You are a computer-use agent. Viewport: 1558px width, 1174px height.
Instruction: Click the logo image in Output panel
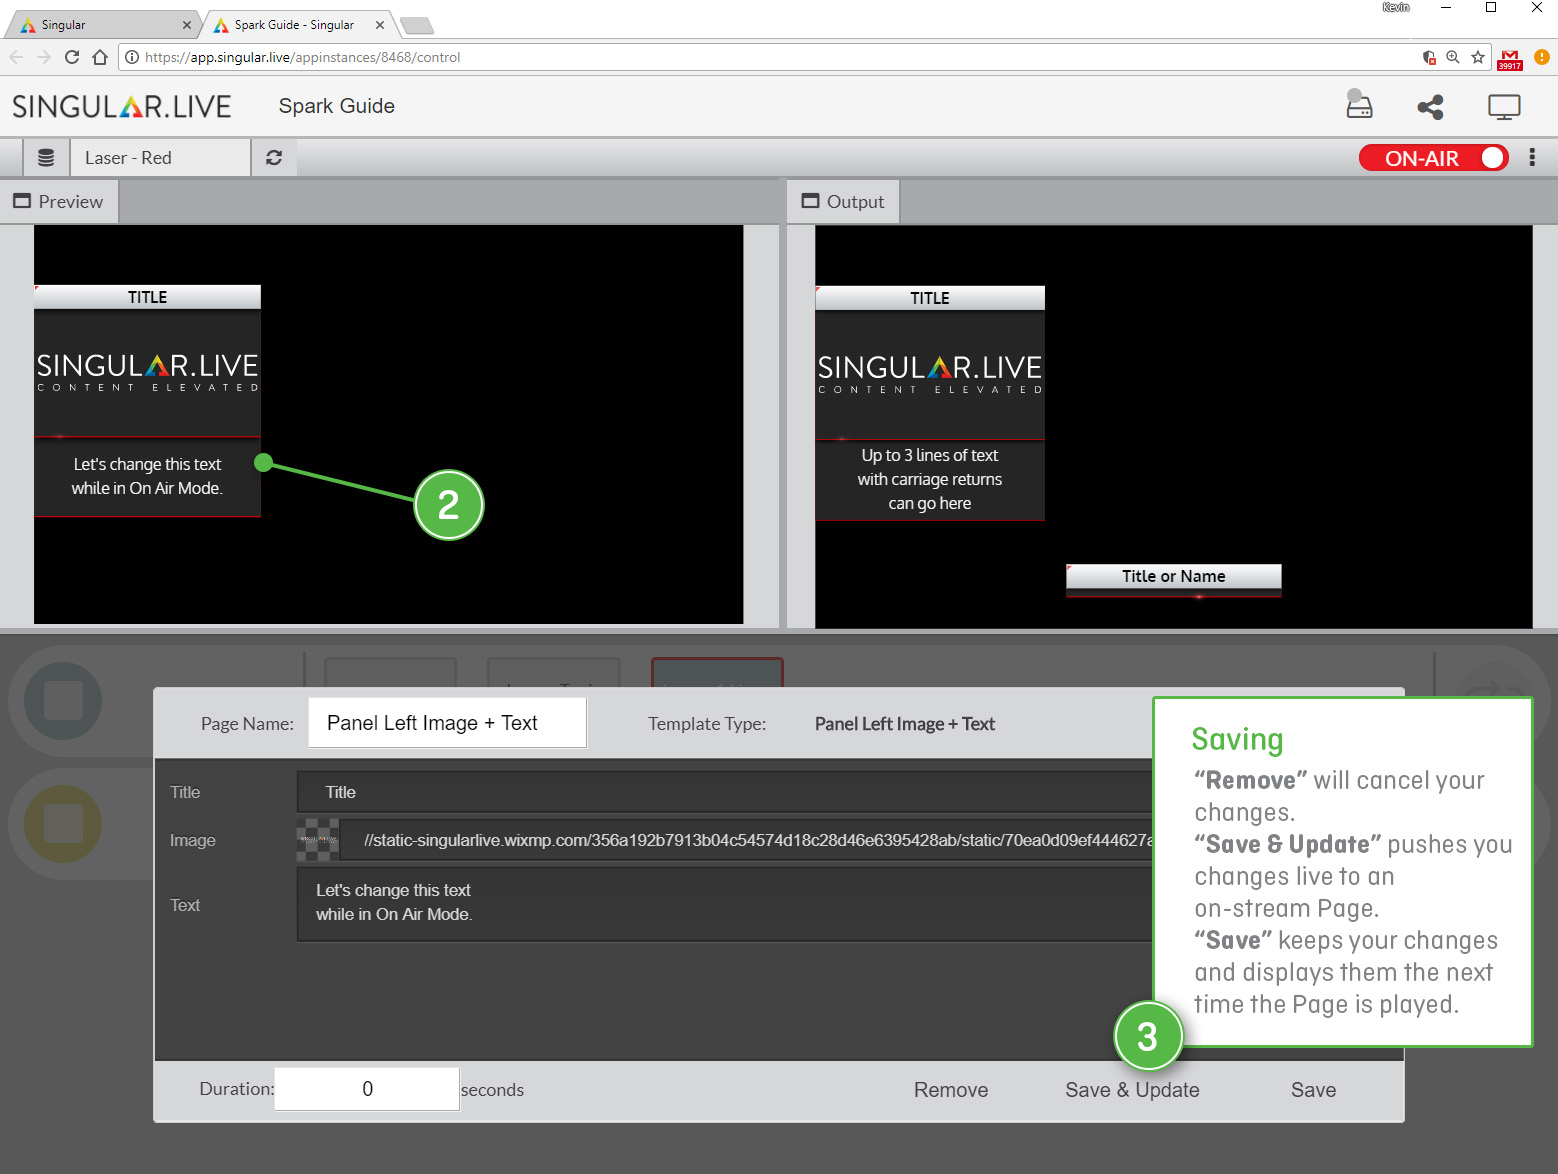pyautogui.click(x=930, y=375)
